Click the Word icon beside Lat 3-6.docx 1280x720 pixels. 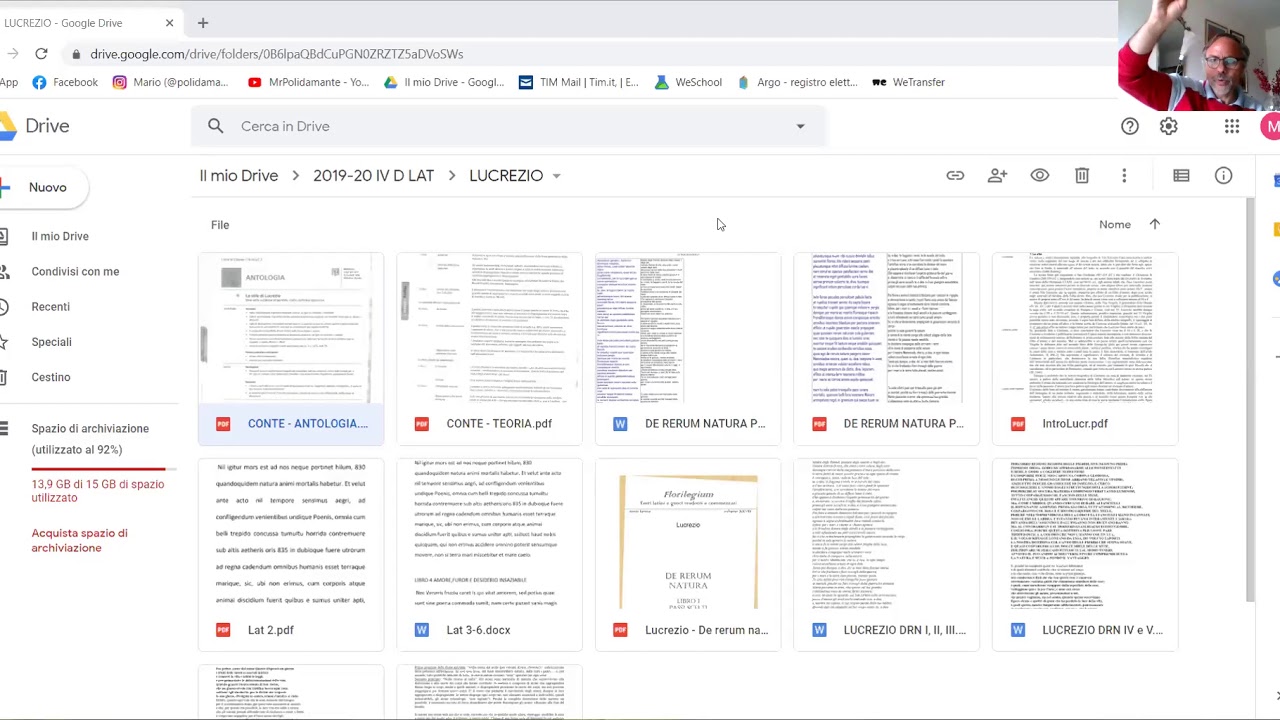[x=422, y=630]
